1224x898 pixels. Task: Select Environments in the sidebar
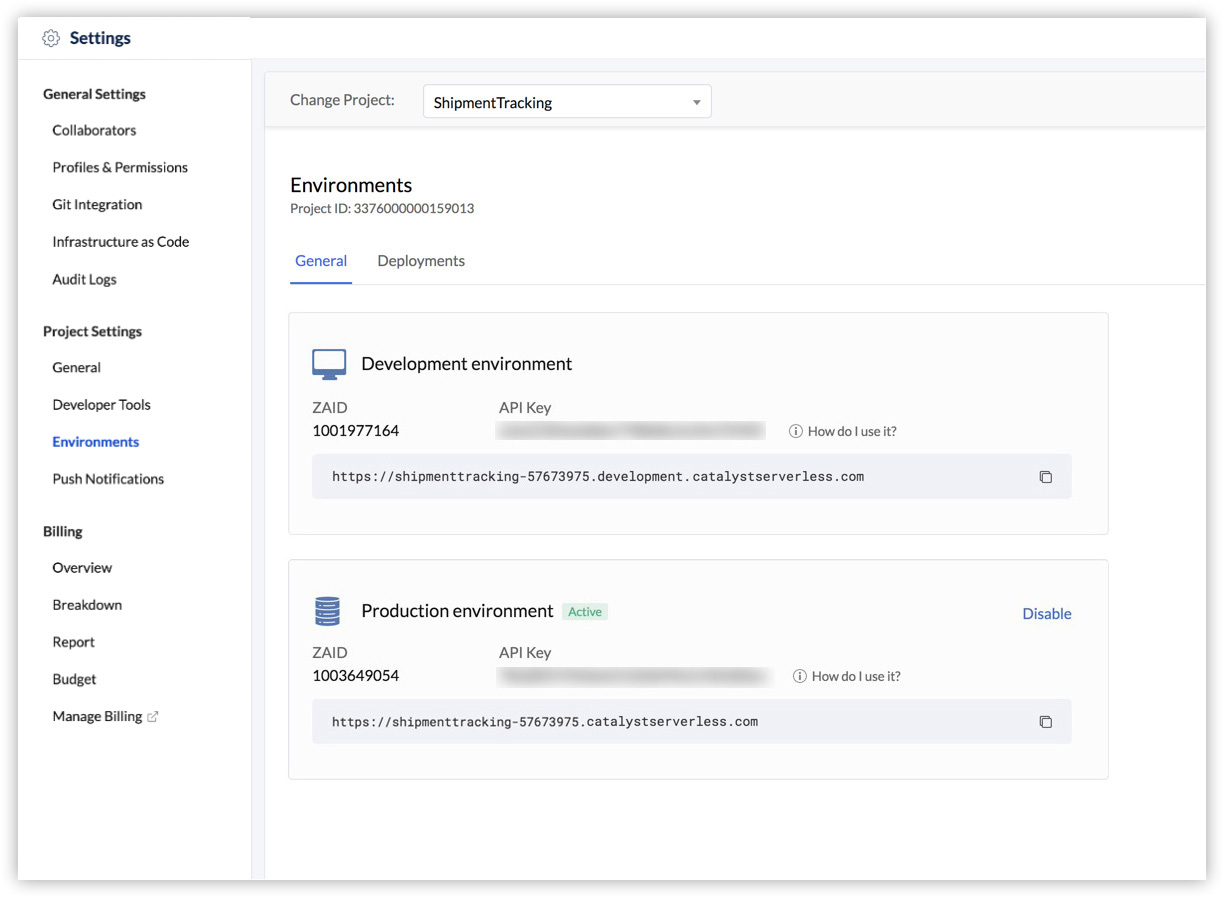[x=96, y=442]
